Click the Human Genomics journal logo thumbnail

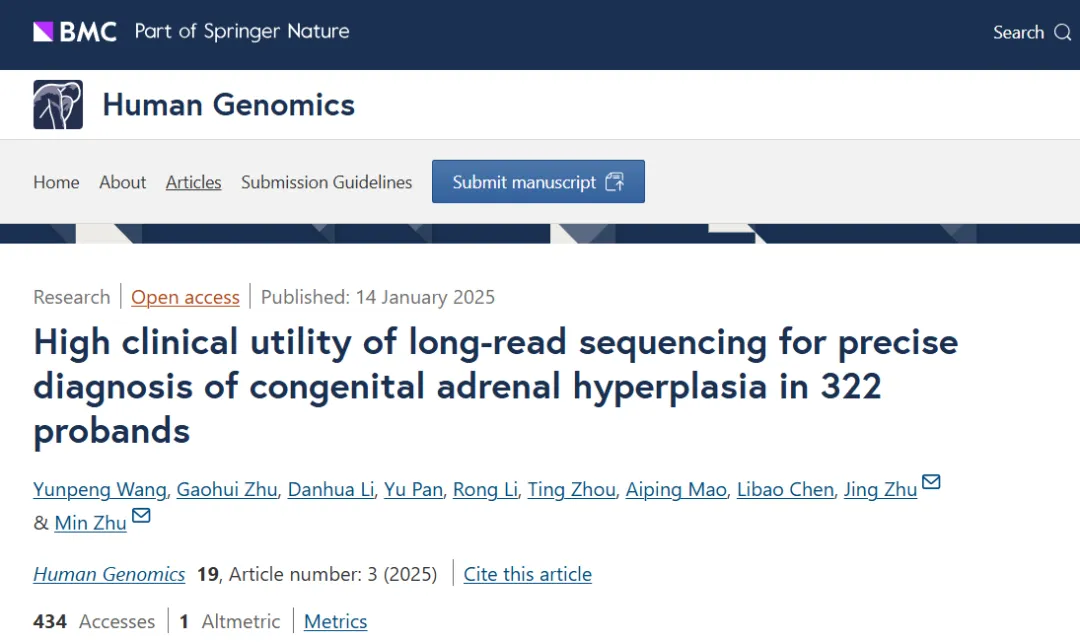pyautogui.click(x=58, y=105)
